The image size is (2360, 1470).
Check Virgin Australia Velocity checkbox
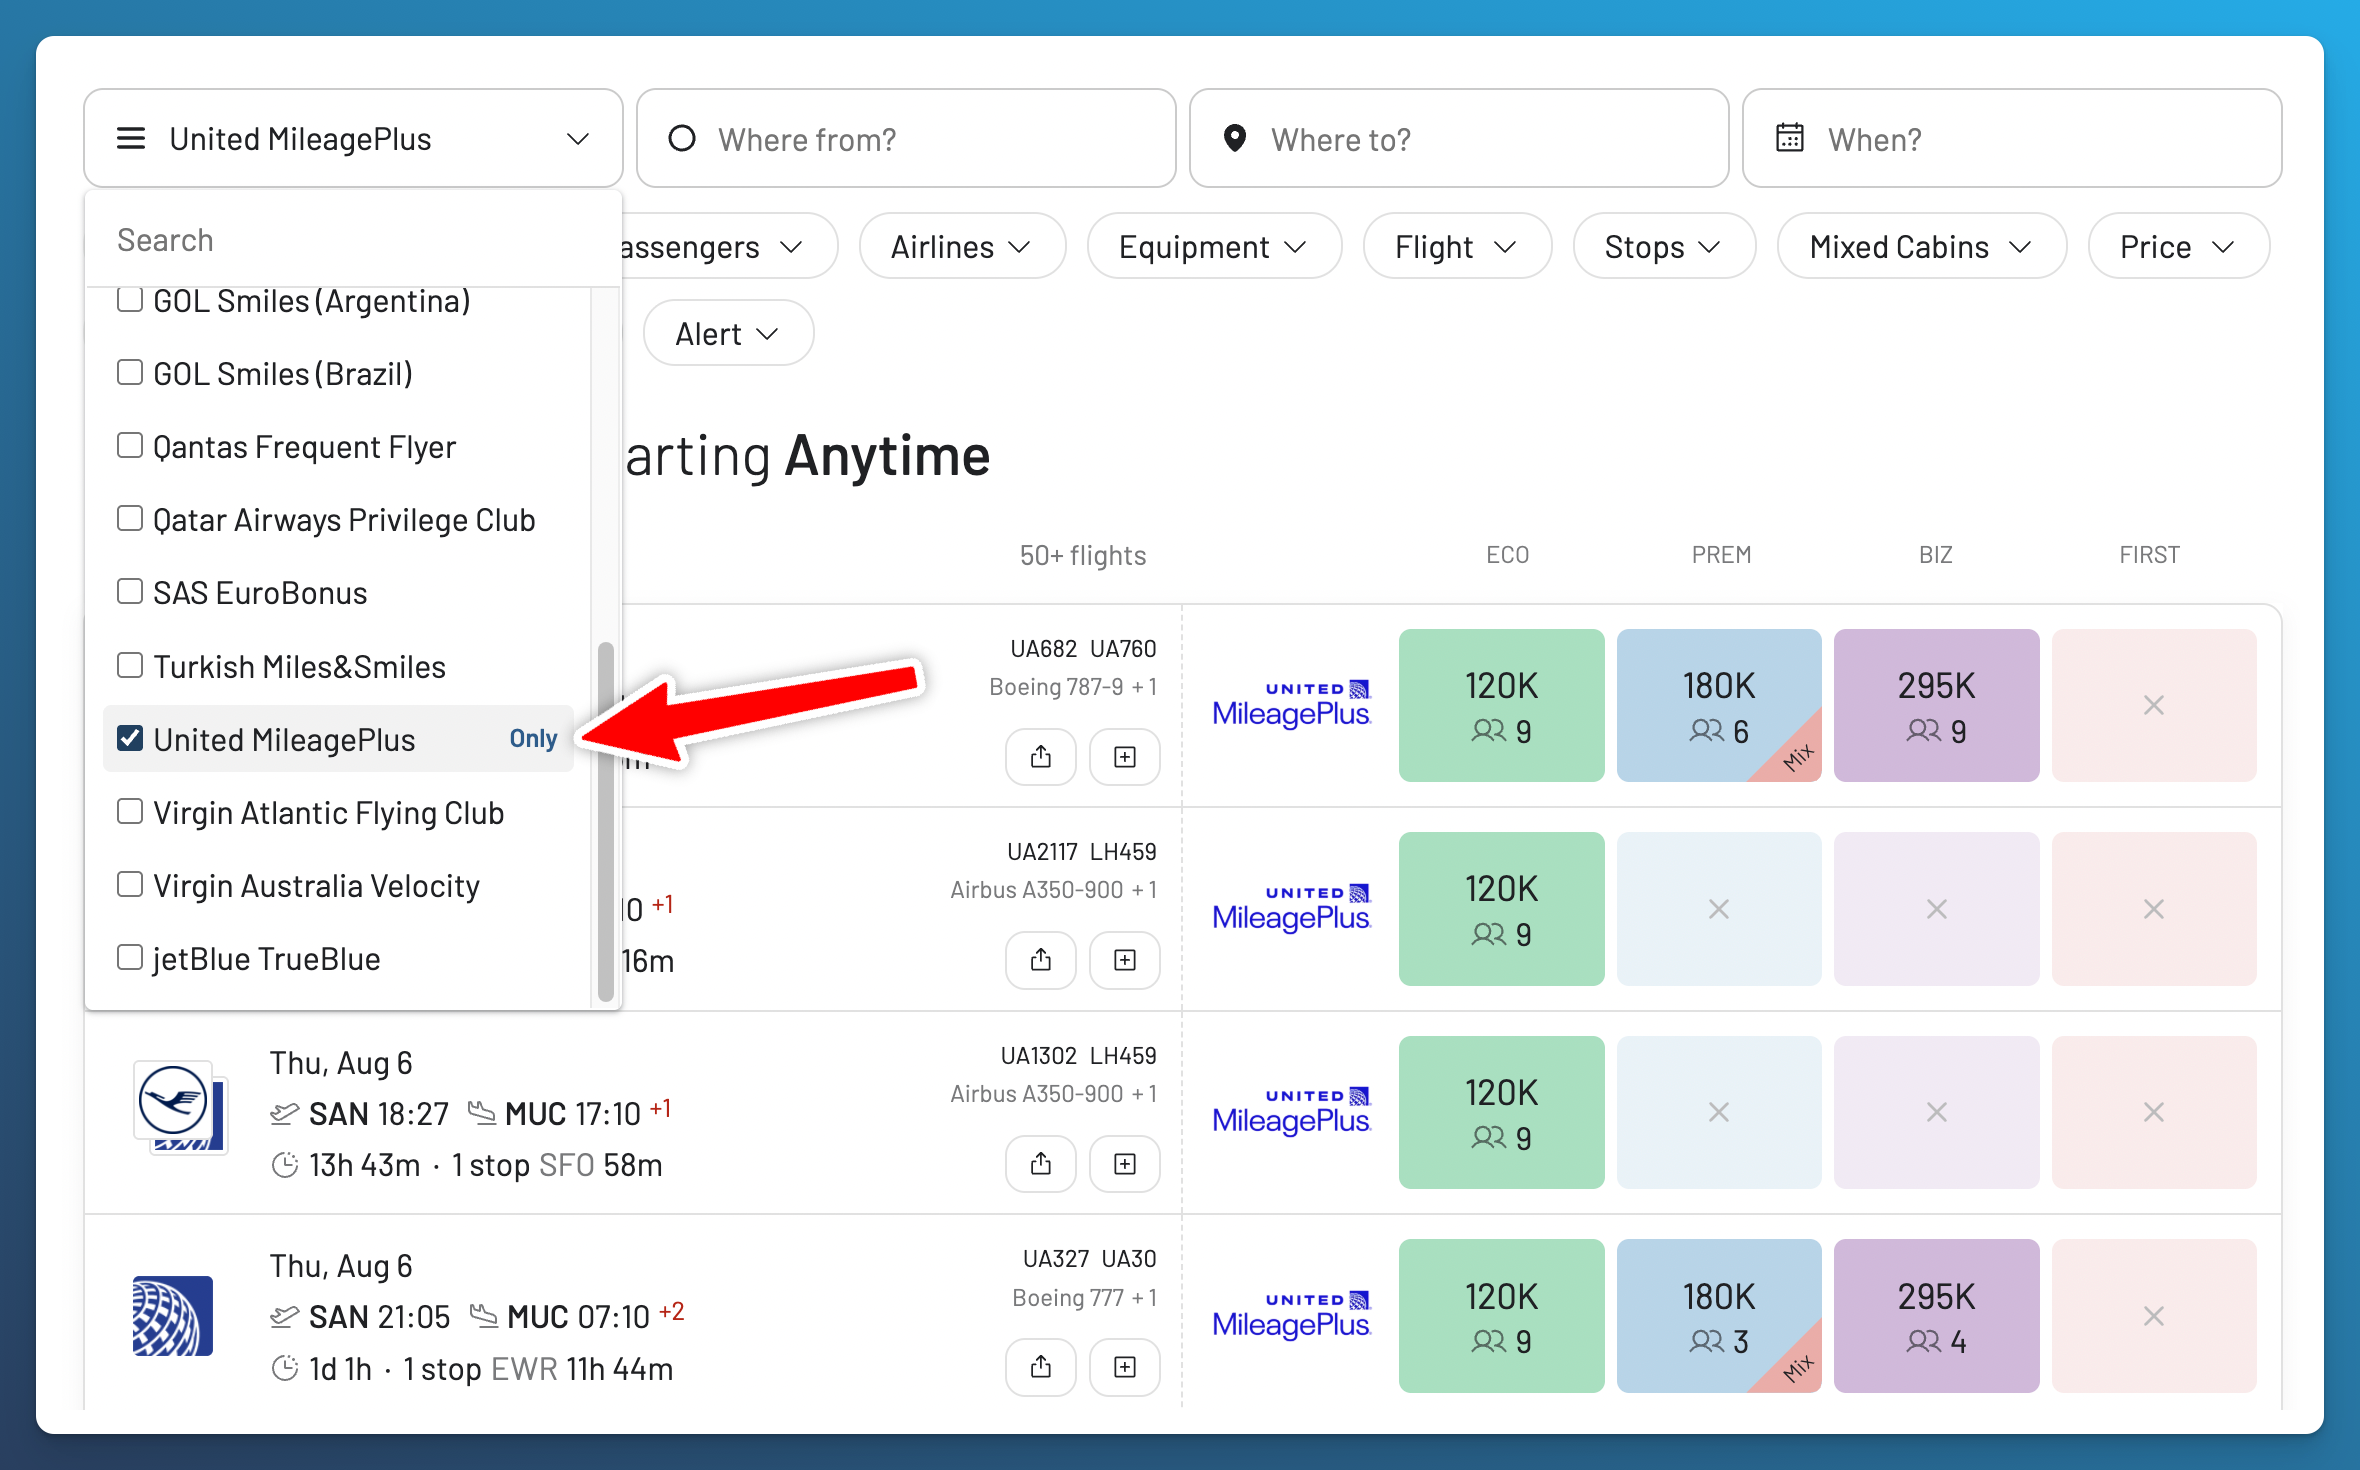[x=130, y=885]
